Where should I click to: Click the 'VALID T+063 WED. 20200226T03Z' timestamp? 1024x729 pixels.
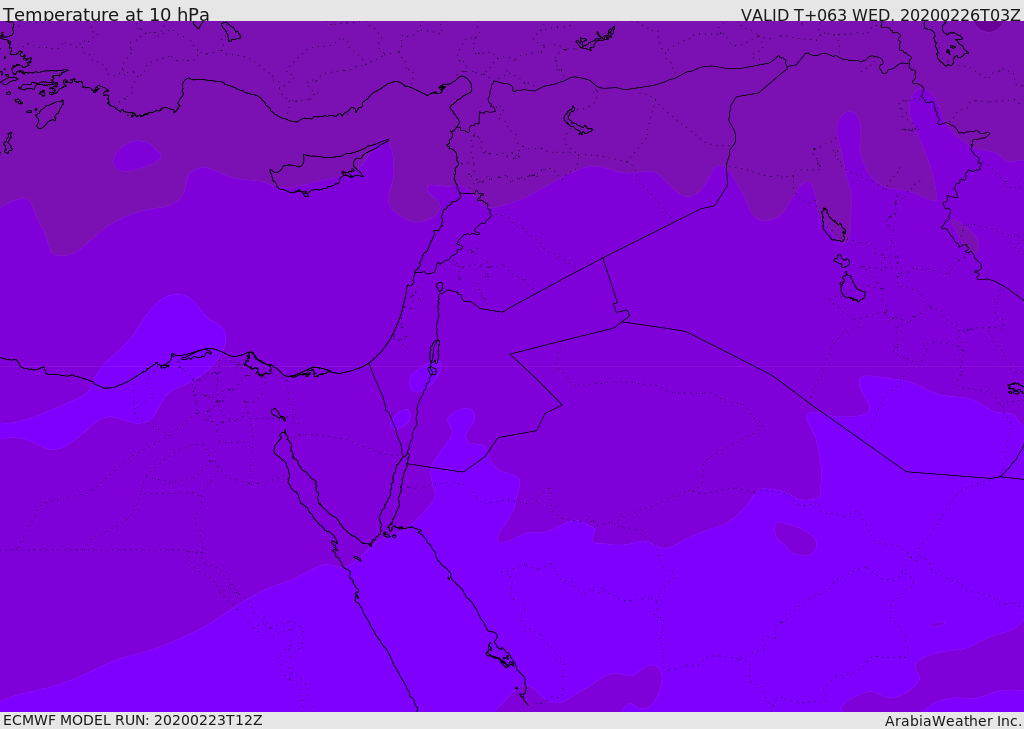[880, 14]
